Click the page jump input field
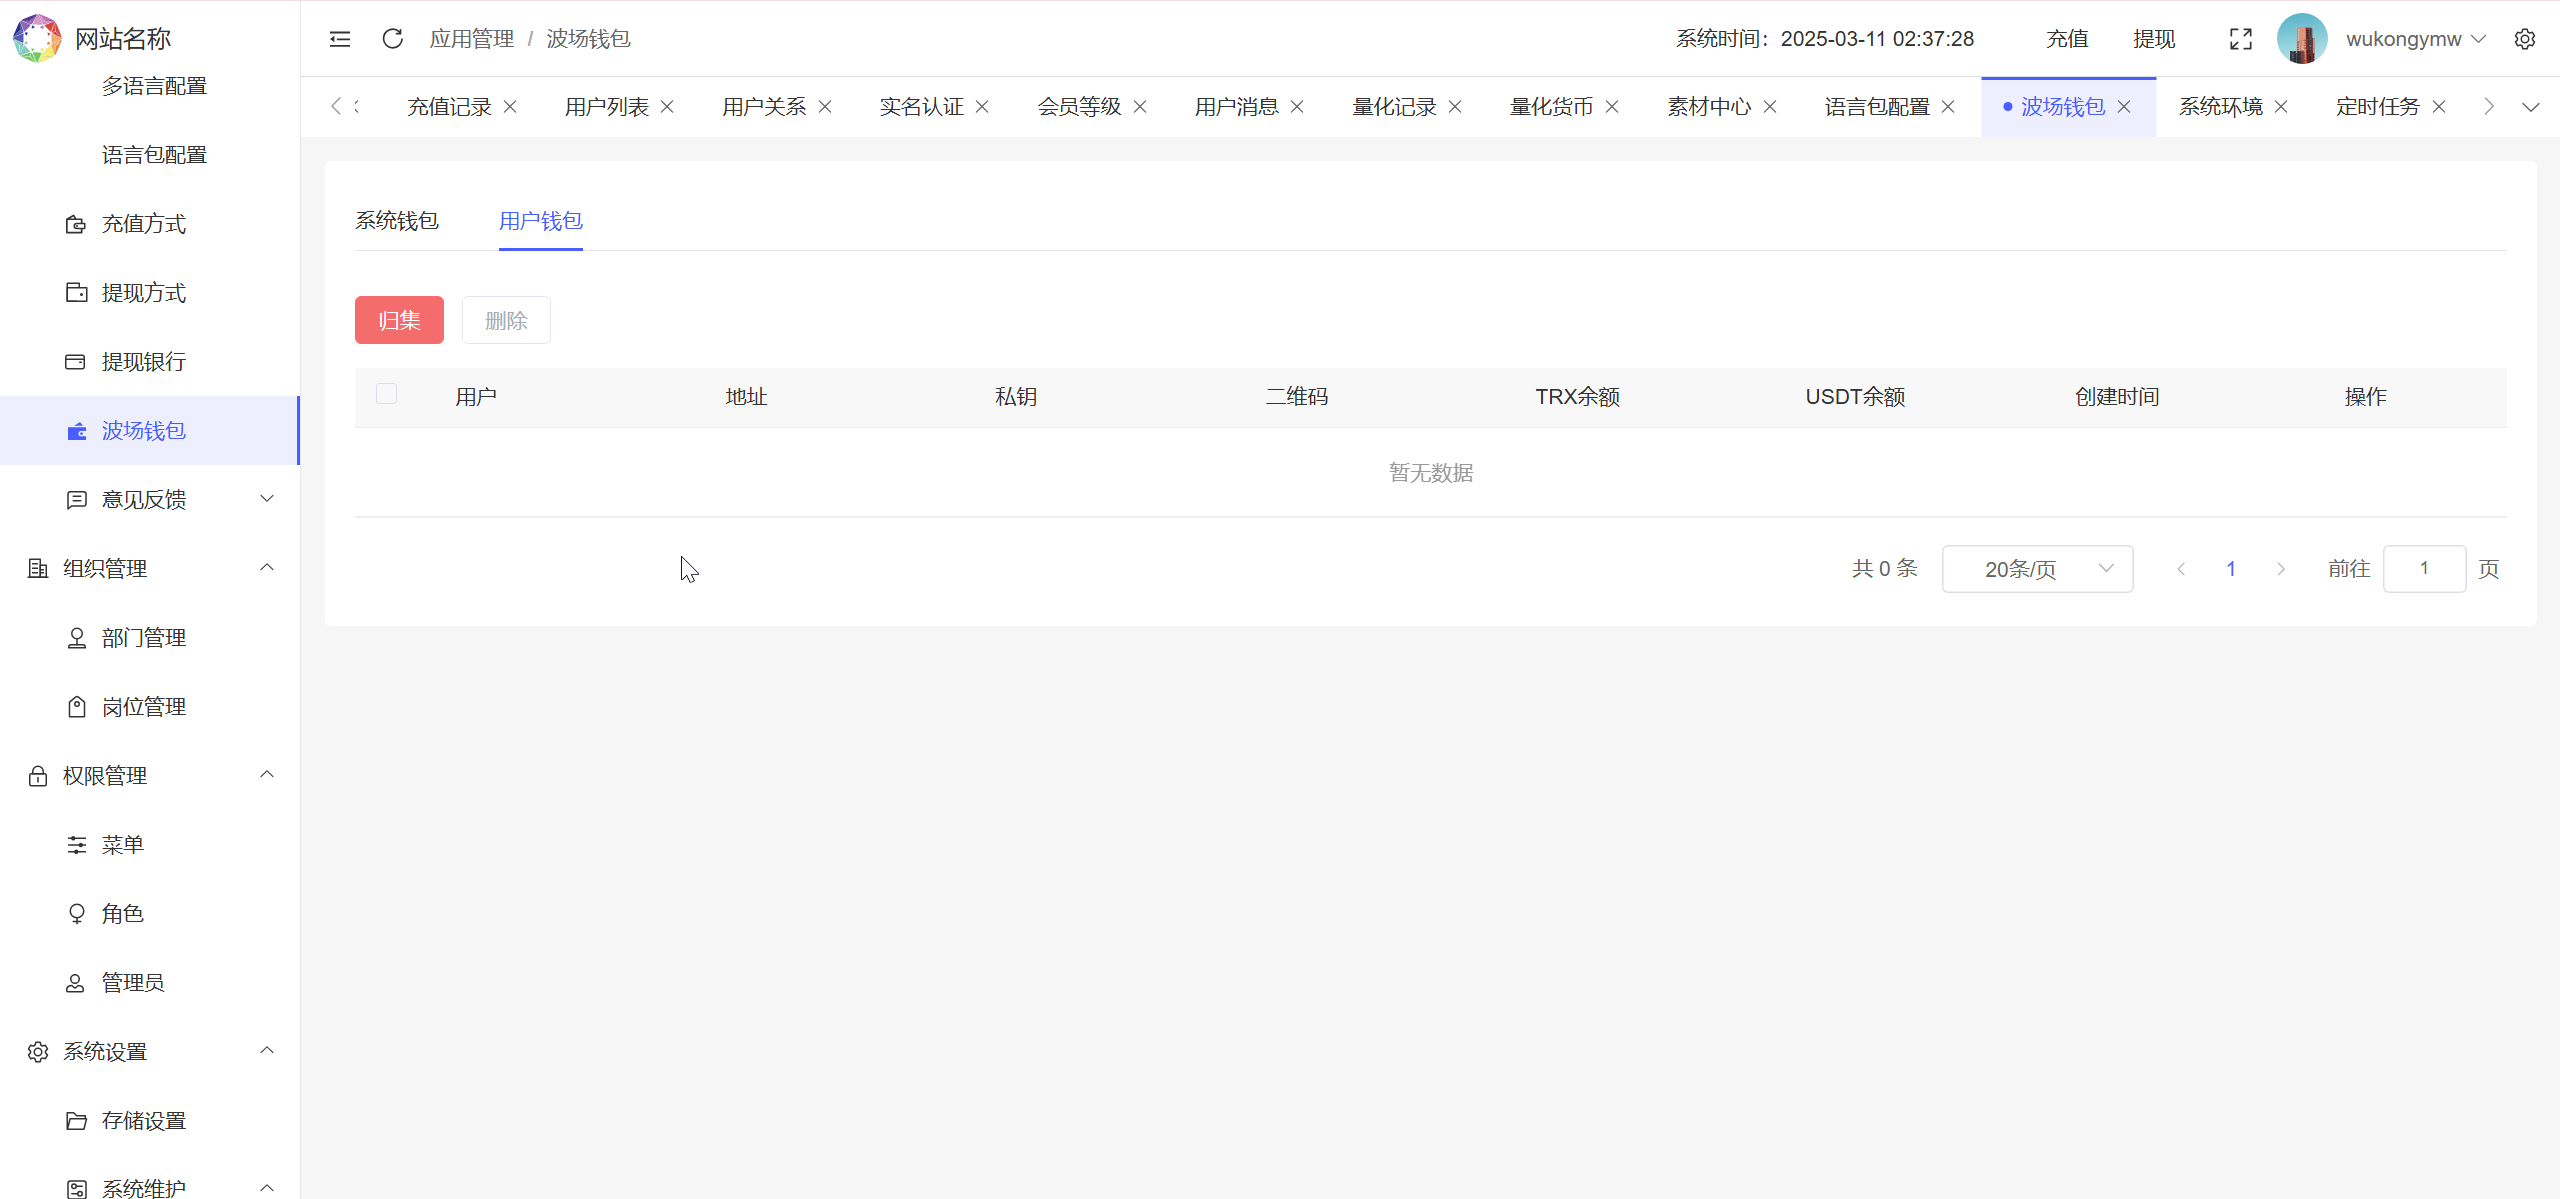Screen dimensions: 2560x1199 [2424, 568]
